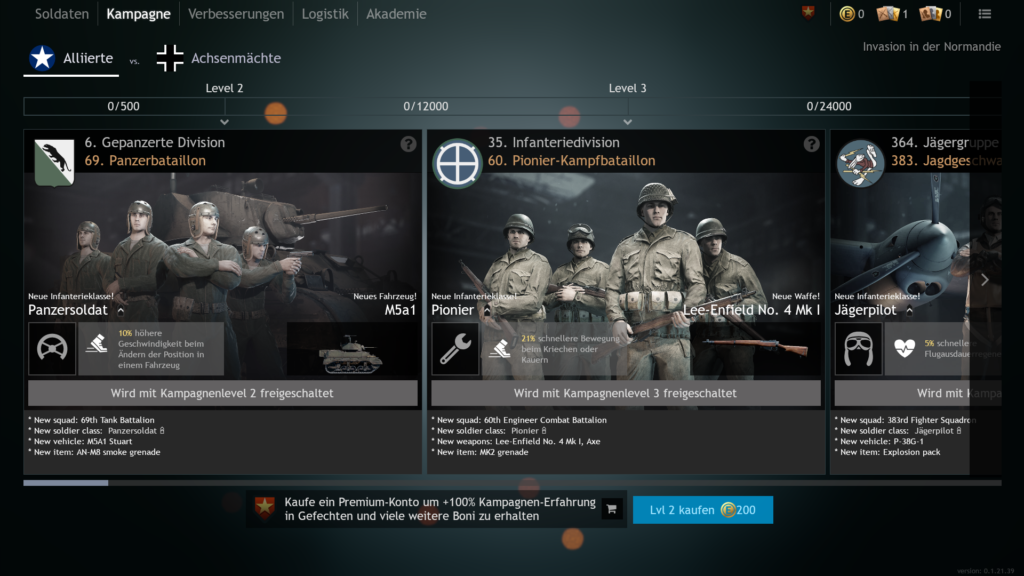Open help for 35. Infanteriedivision
The height and width of the screenshot is (576, 1024).
[811, 144]
